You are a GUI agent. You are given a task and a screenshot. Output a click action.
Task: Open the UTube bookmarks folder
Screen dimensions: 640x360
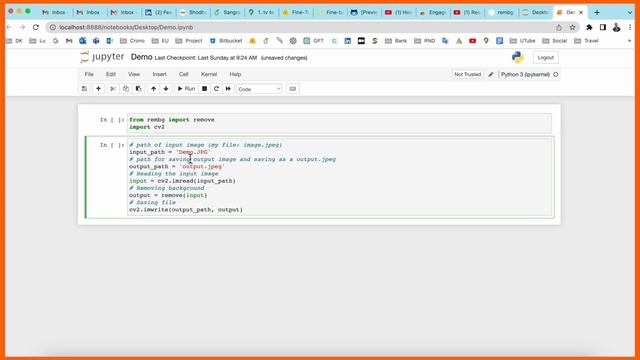point(522,41)
